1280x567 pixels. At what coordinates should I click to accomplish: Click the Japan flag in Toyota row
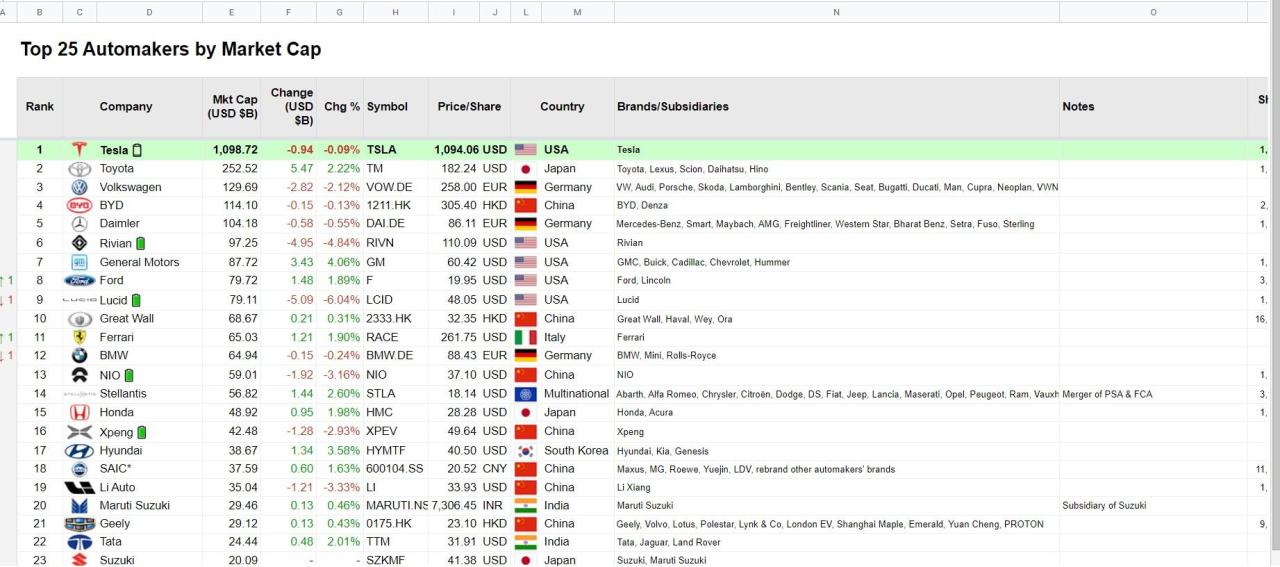tap(526, 169)
